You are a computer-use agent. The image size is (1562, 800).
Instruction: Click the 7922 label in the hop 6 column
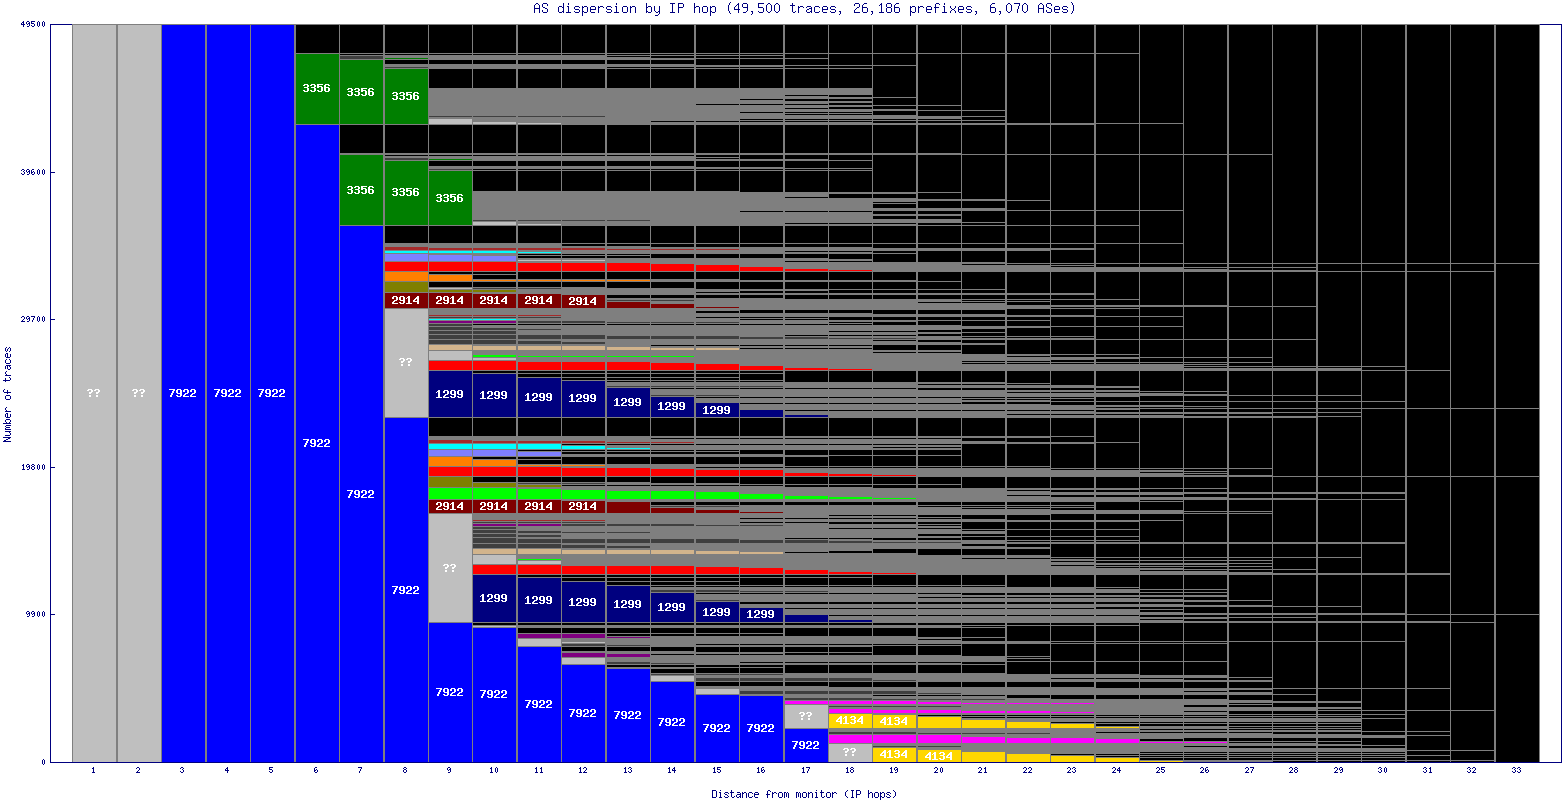pos(316,443)
